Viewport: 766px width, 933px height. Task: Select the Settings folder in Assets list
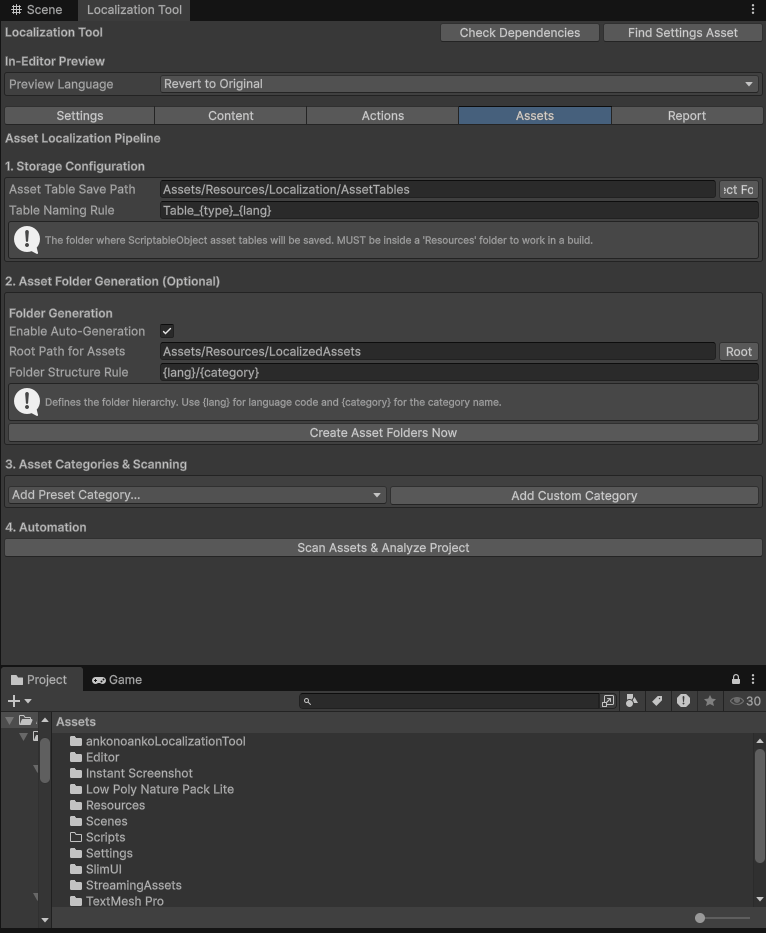coord(109,853)
